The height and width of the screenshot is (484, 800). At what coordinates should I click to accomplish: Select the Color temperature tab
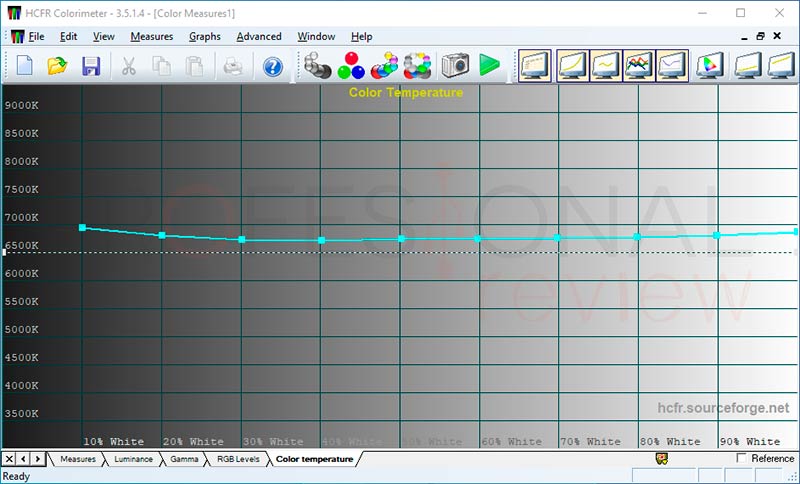pyautogui.click(x=314, y=459)
